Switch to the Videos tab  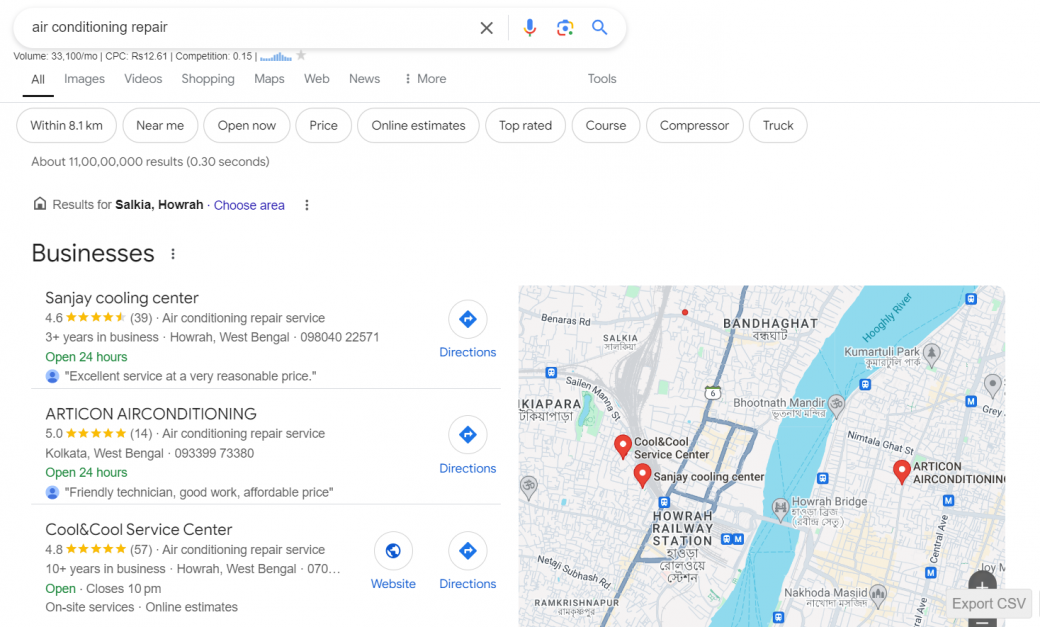pos(143,79)
